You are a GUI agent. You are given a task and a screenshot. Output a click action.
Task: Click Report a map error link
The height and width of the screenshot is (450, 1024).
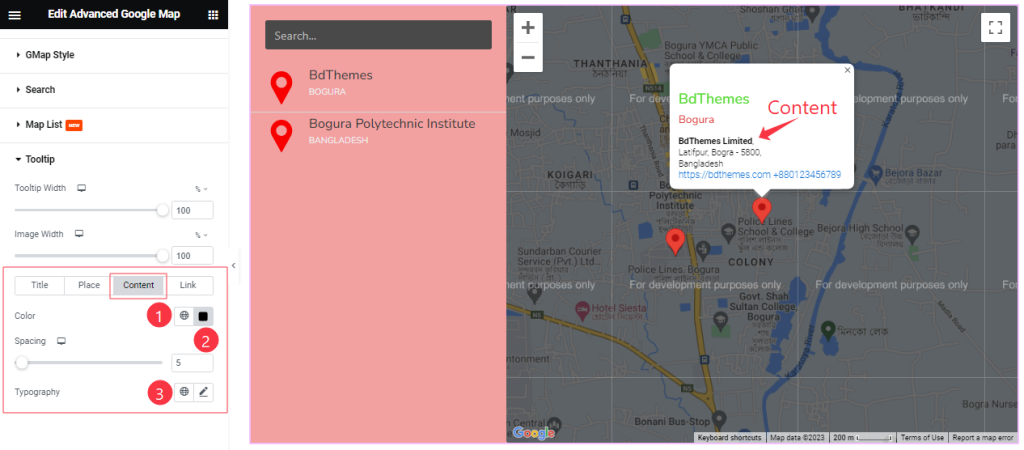tap(982, 438)
